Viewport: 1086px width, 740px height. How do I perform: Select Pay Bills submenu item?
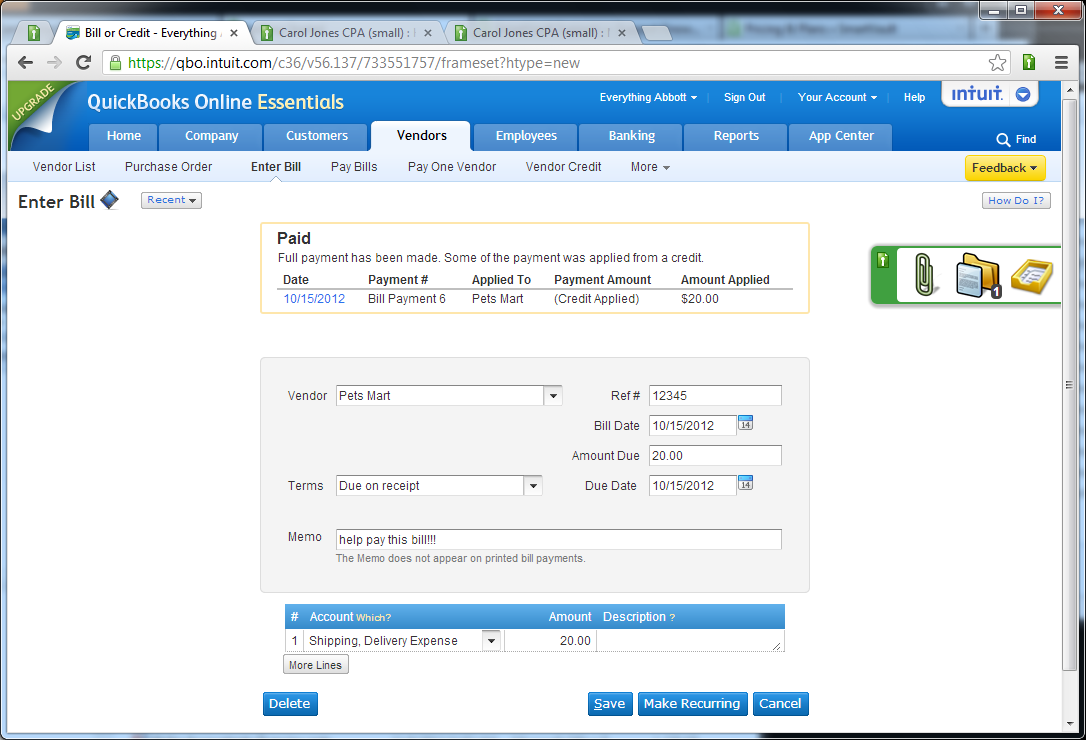click(354, 167)
